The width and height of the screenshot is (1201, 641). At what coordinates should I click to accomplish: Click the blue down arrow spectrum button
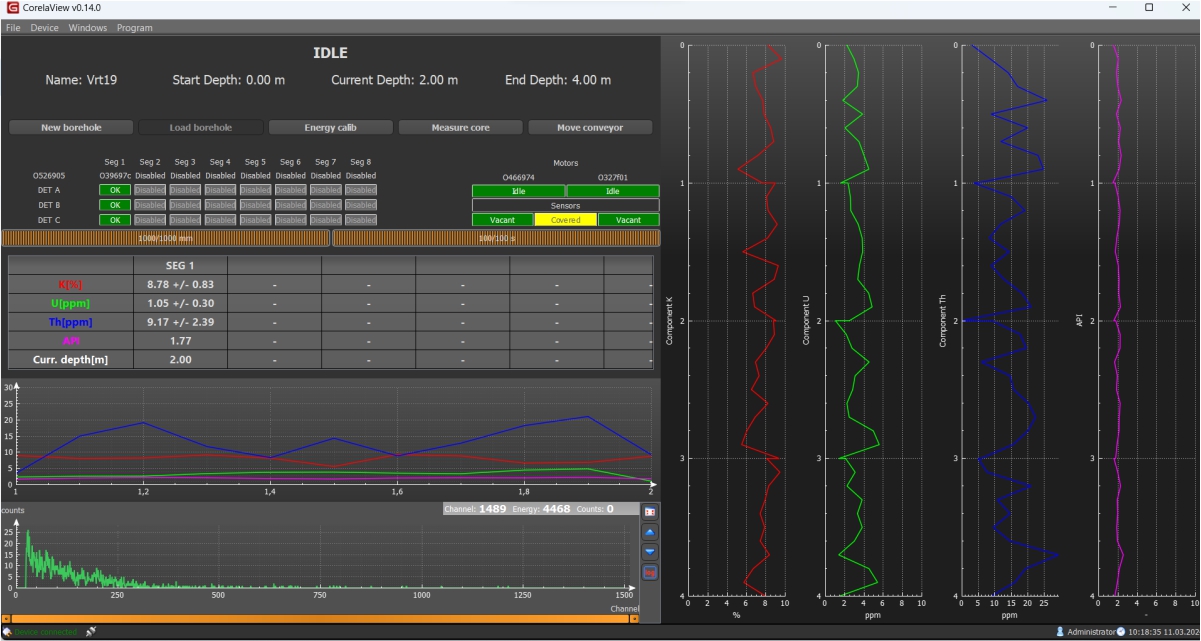coord(650,551)
